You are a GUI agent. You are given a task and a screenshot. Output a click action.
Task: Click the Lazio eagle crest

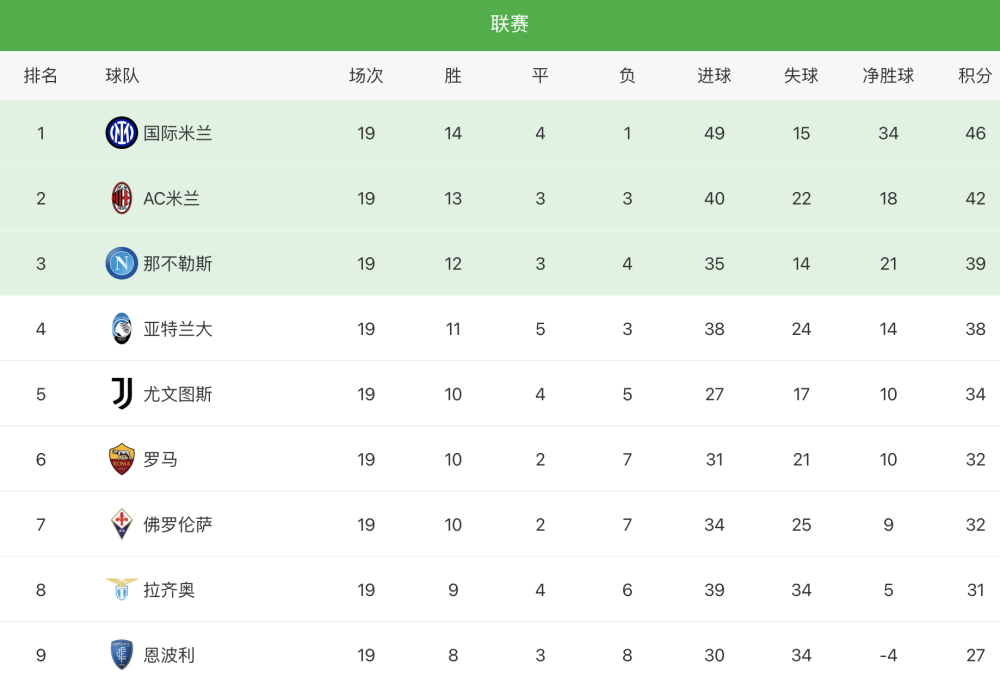coord(121,589)
